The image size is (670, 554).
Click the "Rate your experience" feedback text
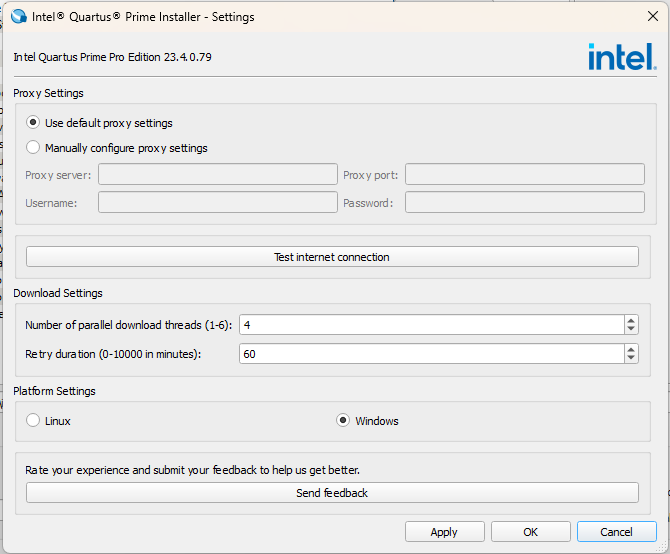pos(192,470)
